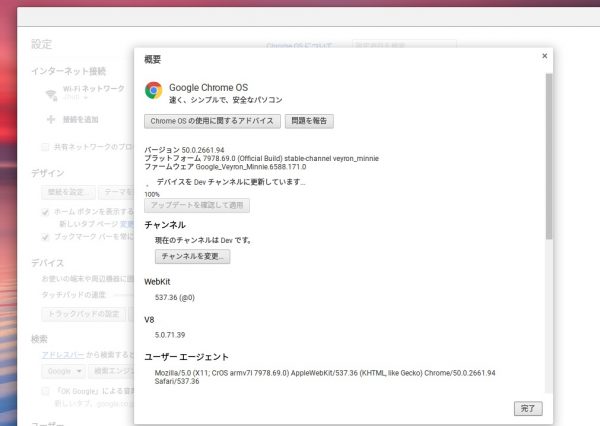This screenshot has width=600, height=426.
Task: Click the V8 version 5.0.71.39
Action: pyautogui.click(x=170, y=335)
